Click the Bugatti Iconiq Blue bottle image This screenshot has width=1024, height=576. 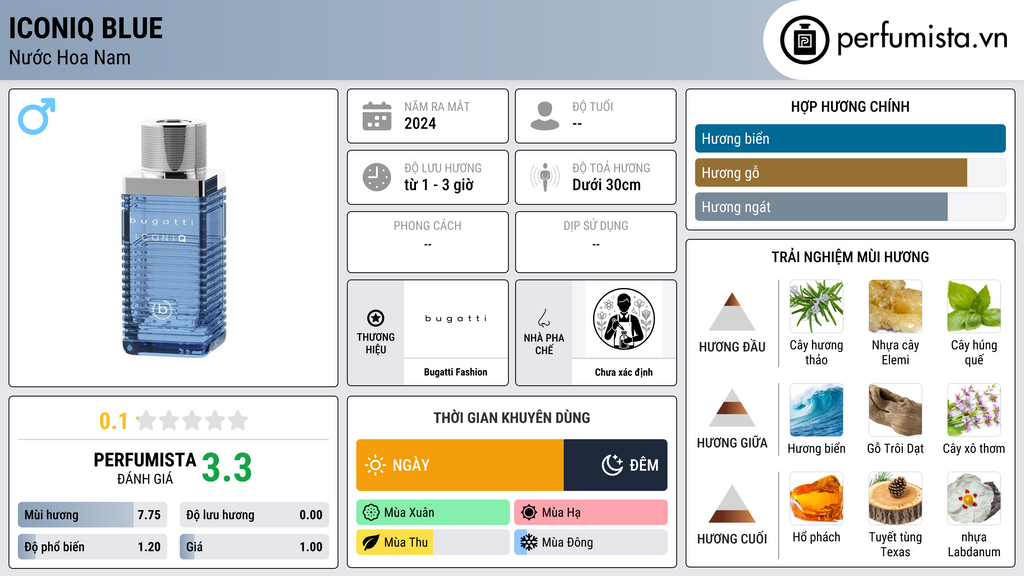pos(174,238)
